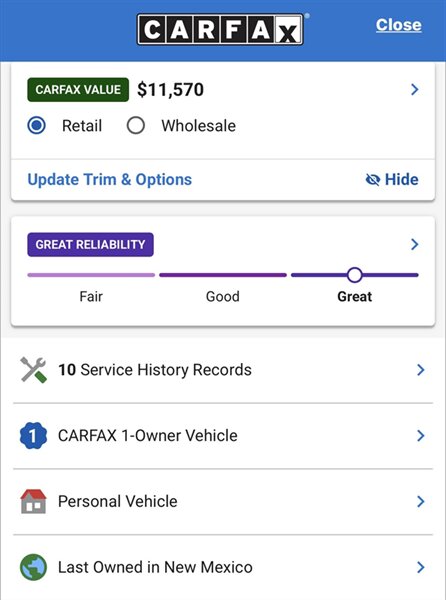The image size is (446, 600).
Task: Click the Update Trim & Options link
Action: click(110, 179)
